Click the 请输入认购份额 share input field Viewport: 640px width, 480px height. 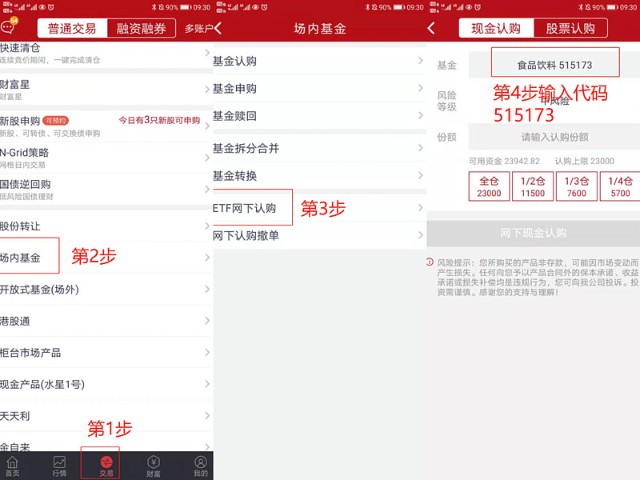(x=553, y=137)
